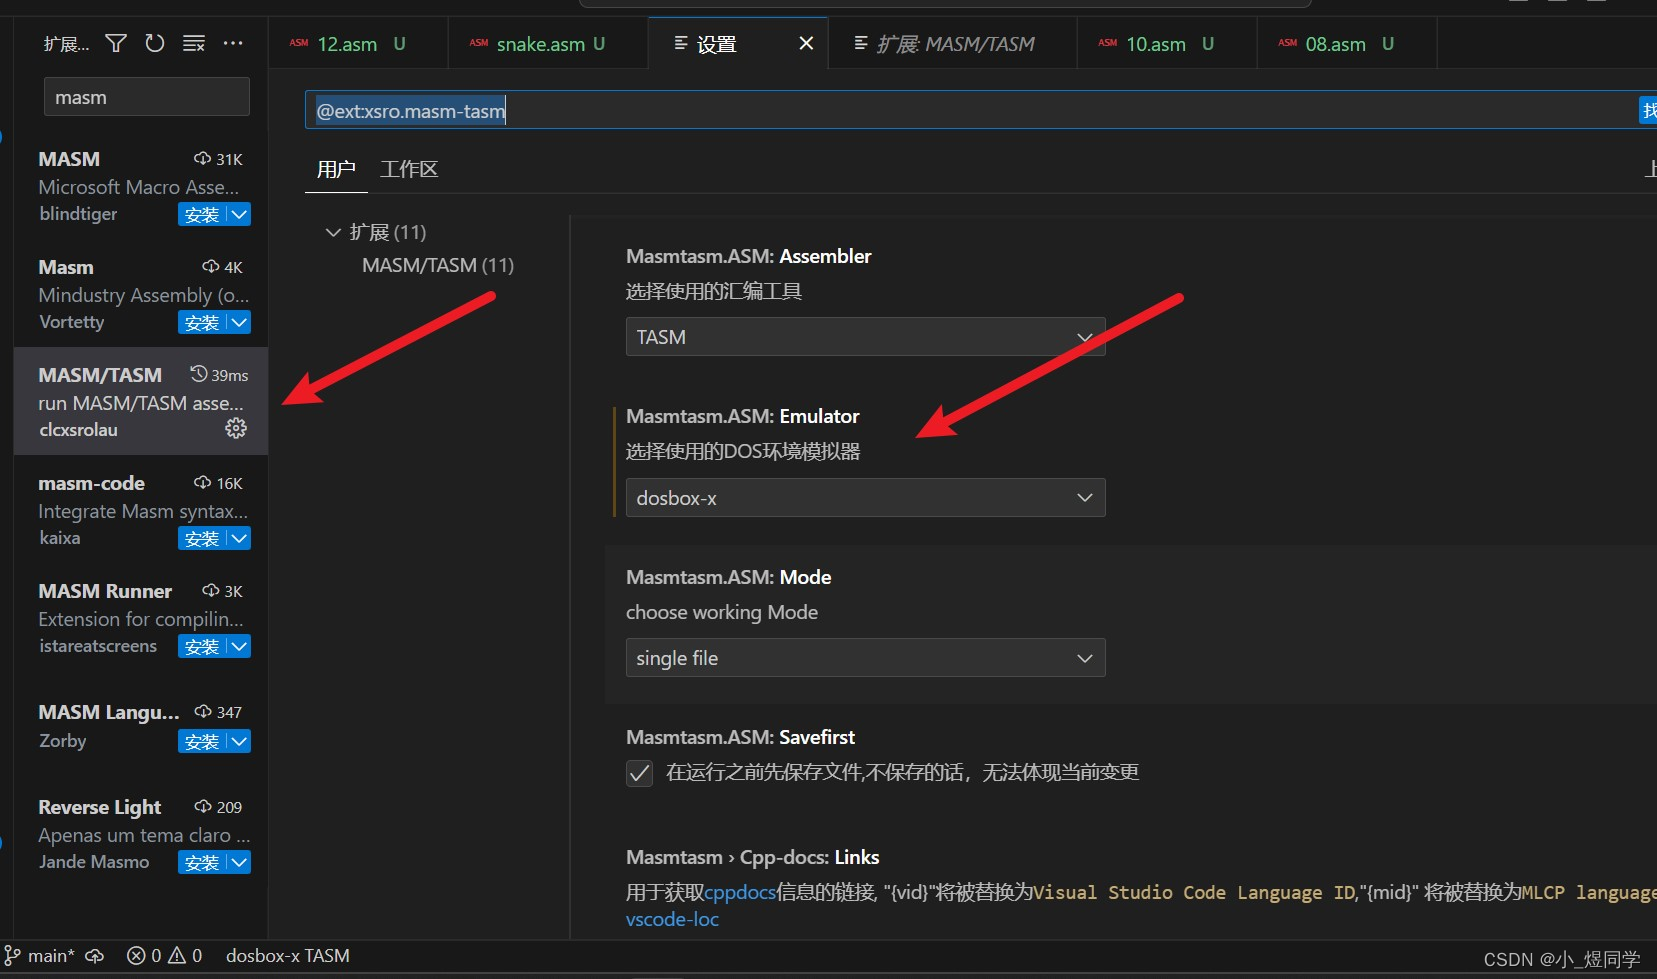Image resolution: width=1657 pixels, height=979 pixels.
Task: Open extensions panel more actions menu
Action: click(x=233, y=43)
